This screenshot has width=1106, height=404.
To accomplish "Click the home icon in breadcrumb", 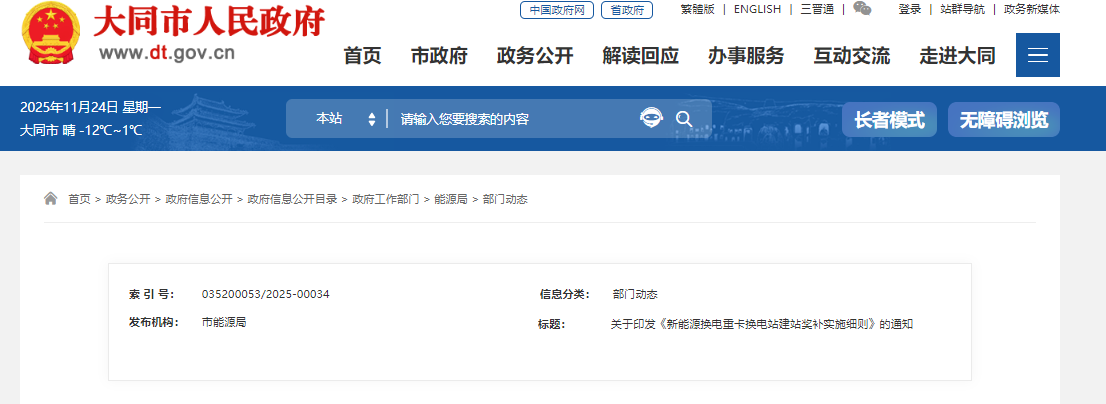I will pos(51,199).
